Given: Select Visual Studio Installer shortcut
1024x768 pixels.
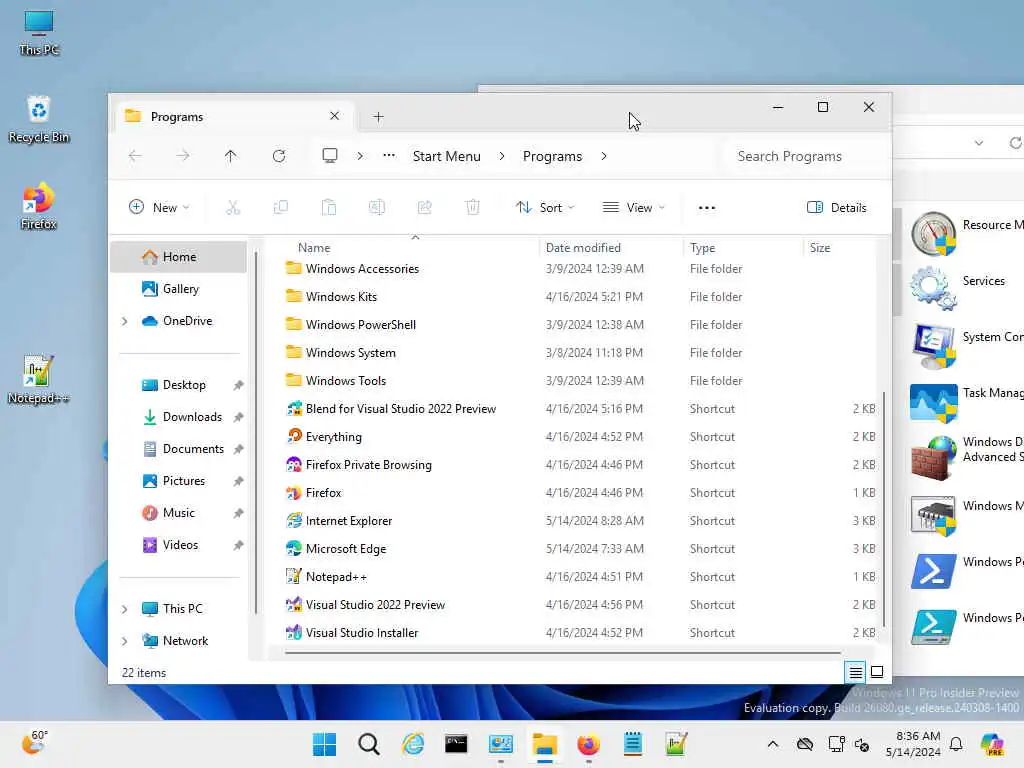Looking at the screenshot, I should (x=362, y=633).
